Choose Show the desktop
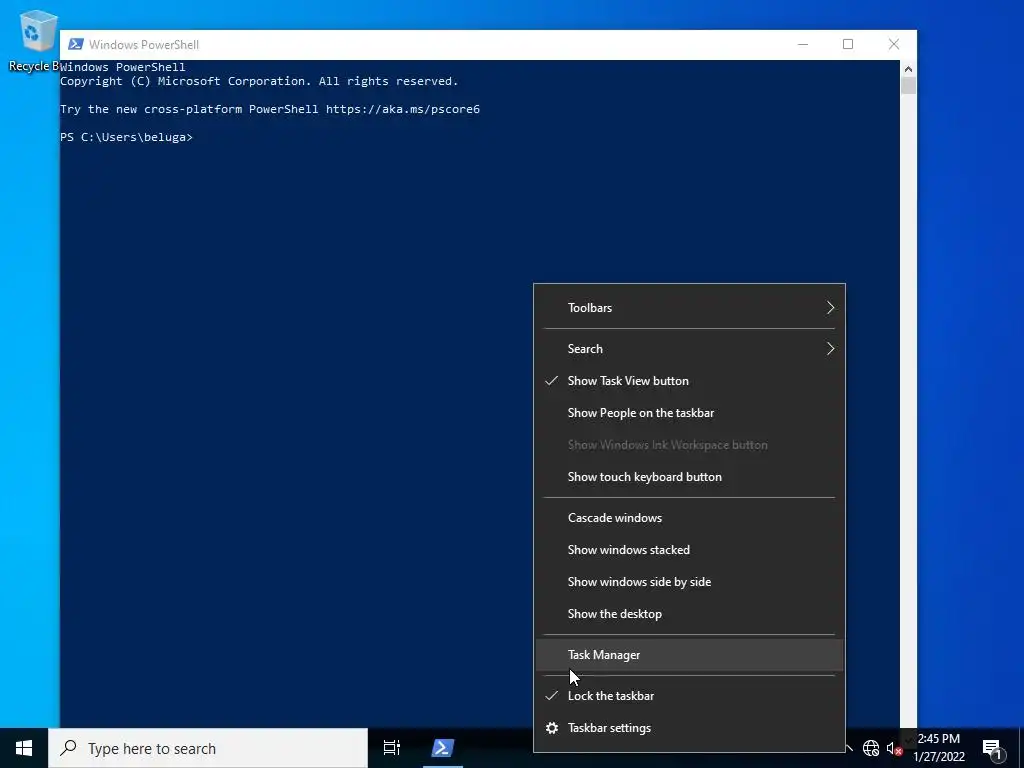1024x768 pixels. click(x=690, y=614)
